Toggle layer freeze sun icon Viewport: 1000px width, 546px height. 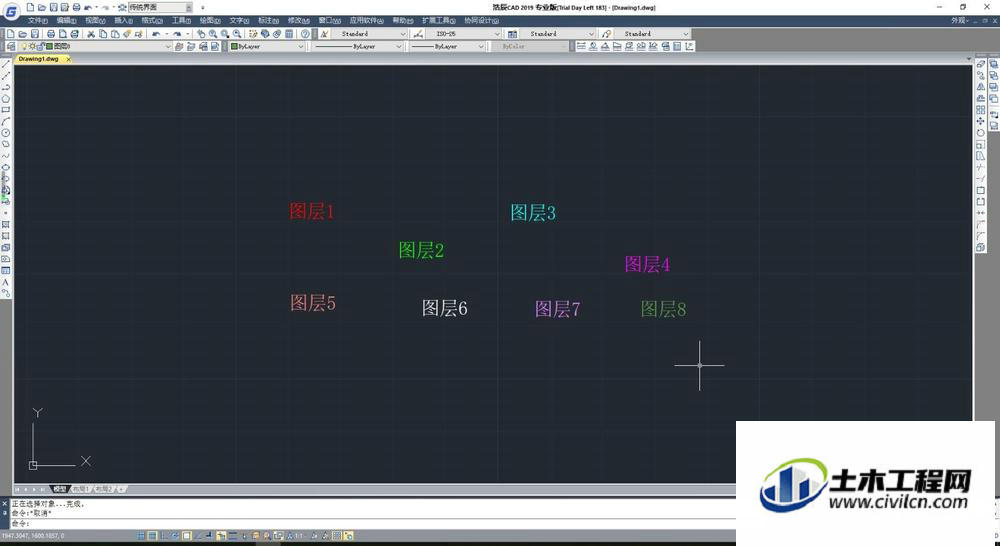pyautogui.click(x=32, y=47)
